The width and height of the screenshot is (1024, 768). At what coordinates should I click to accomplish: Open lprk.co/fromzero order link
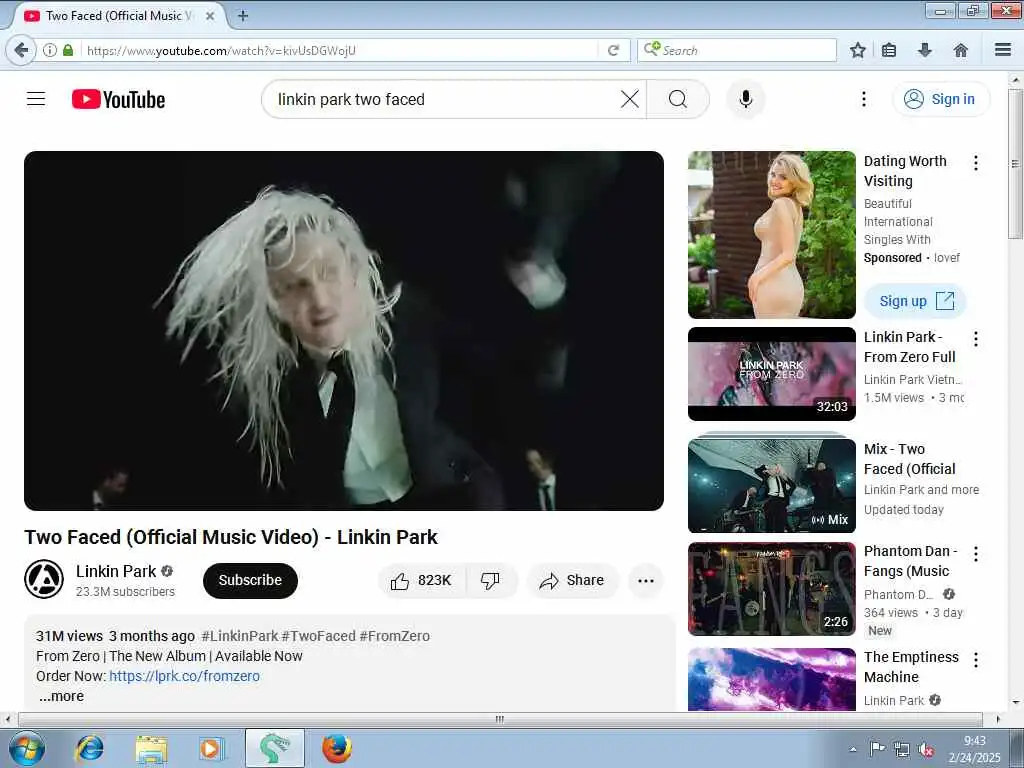click(184, 677)
